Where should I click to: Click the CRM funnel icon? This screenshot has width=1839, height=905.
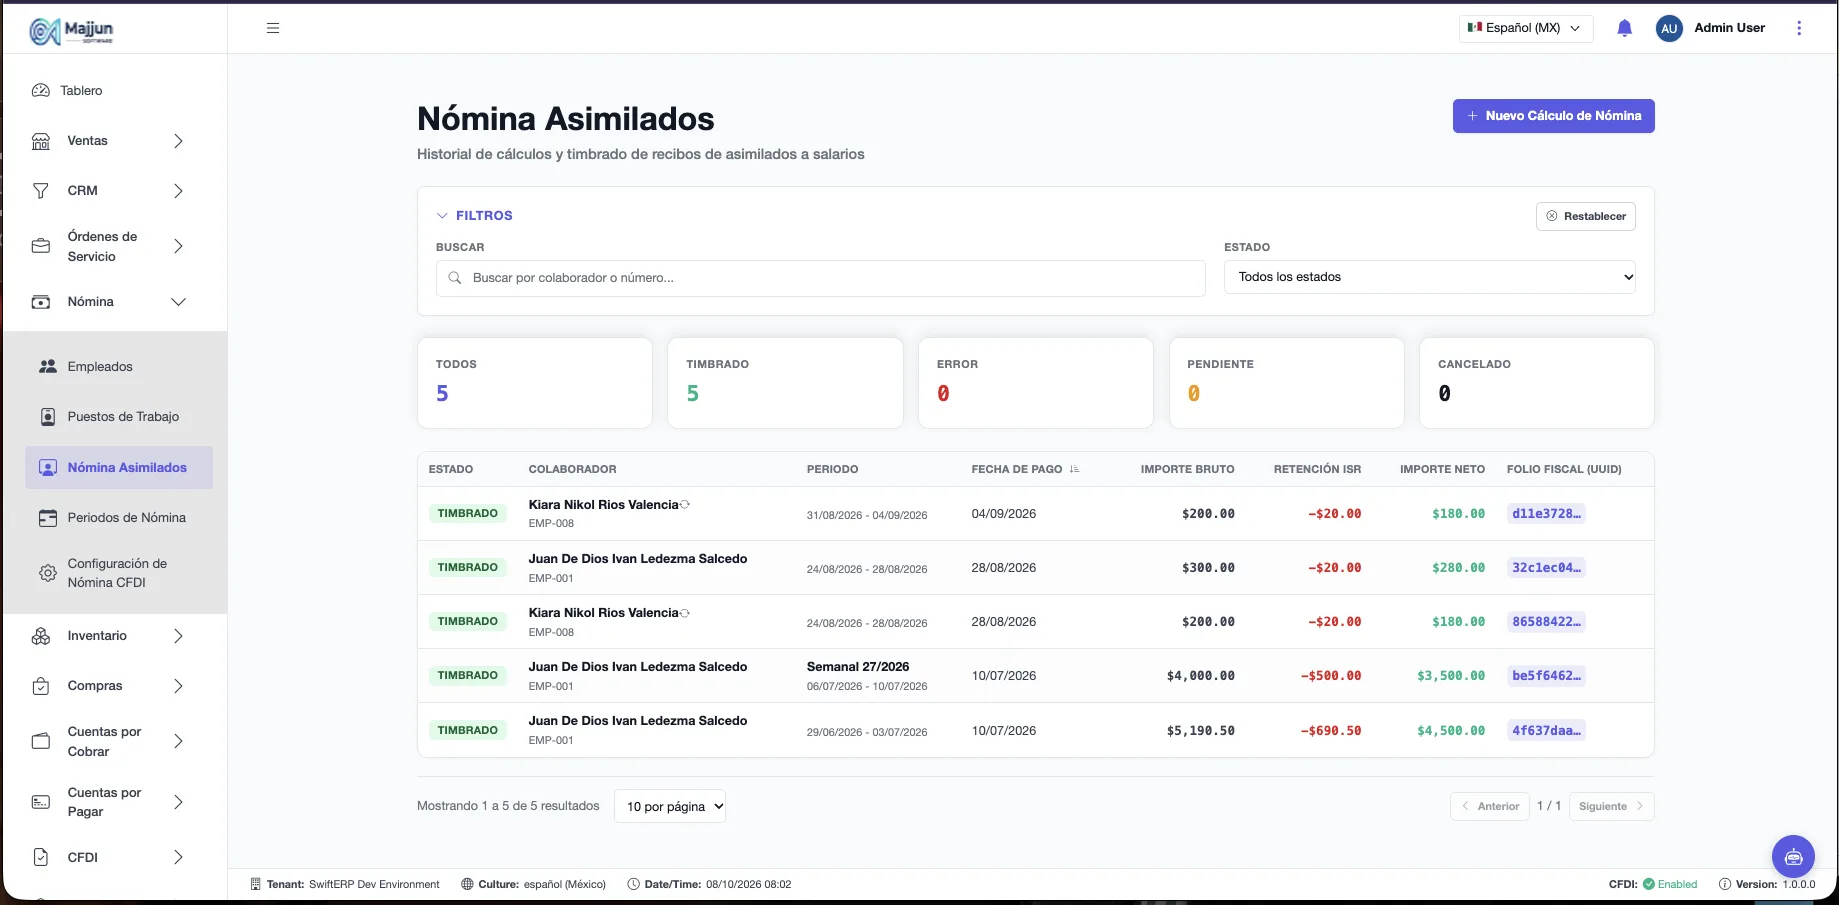point(41,191)
